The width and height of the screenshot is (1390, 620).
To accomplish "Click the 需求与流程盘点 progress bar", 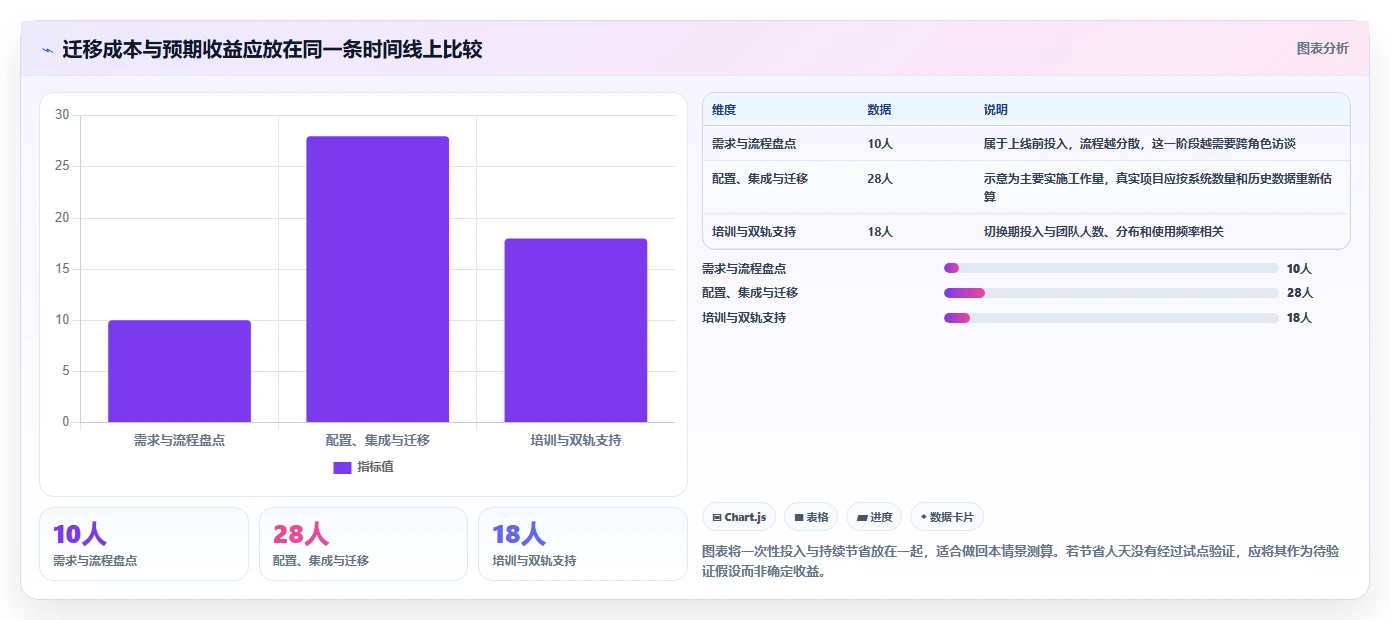I will pos(1111,268).
